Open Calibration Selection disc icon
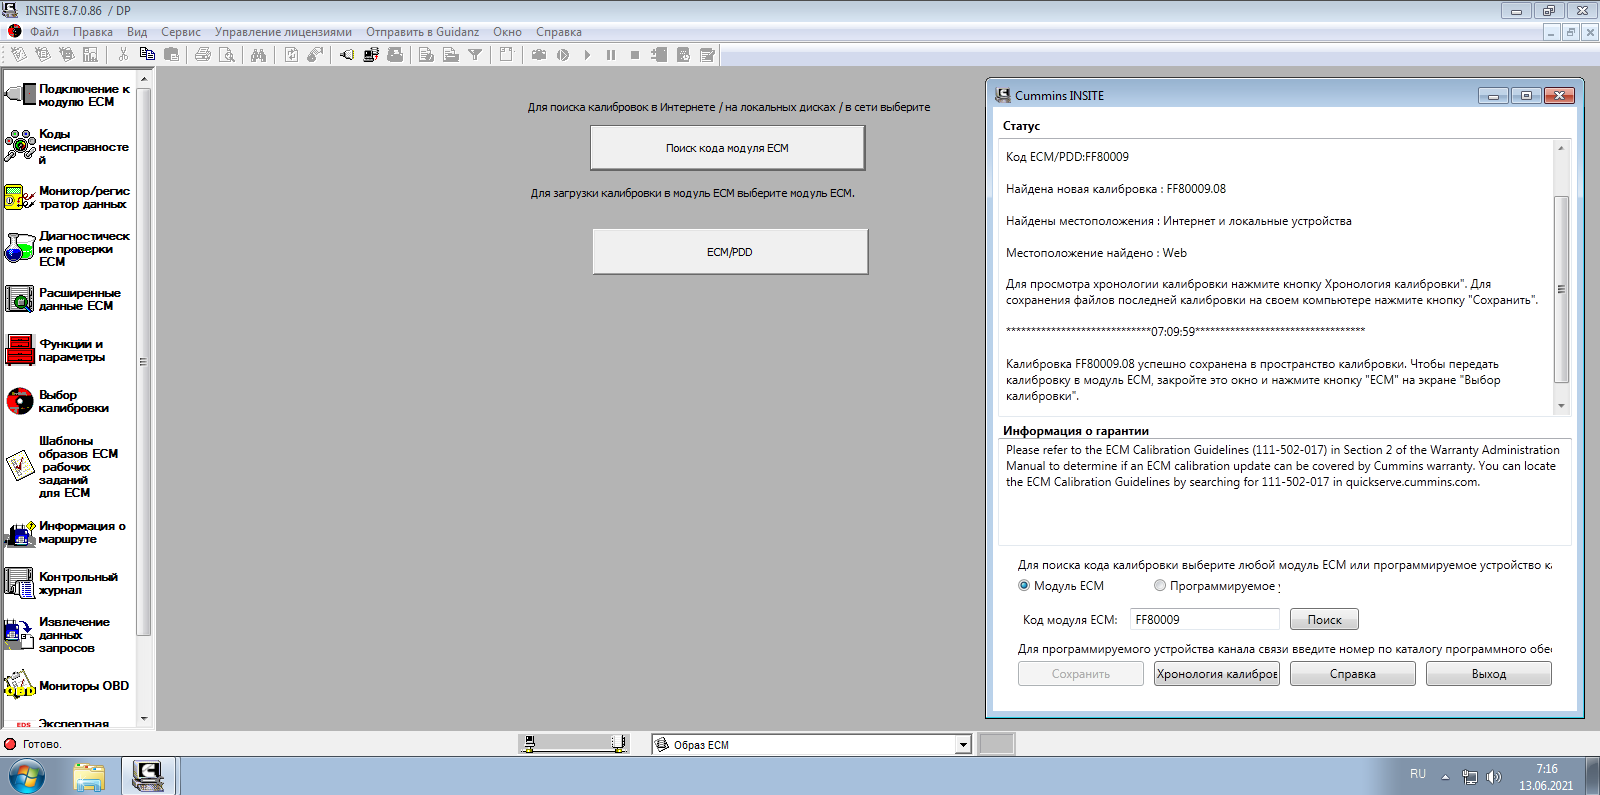The image size is (1600, 795). 20,401
